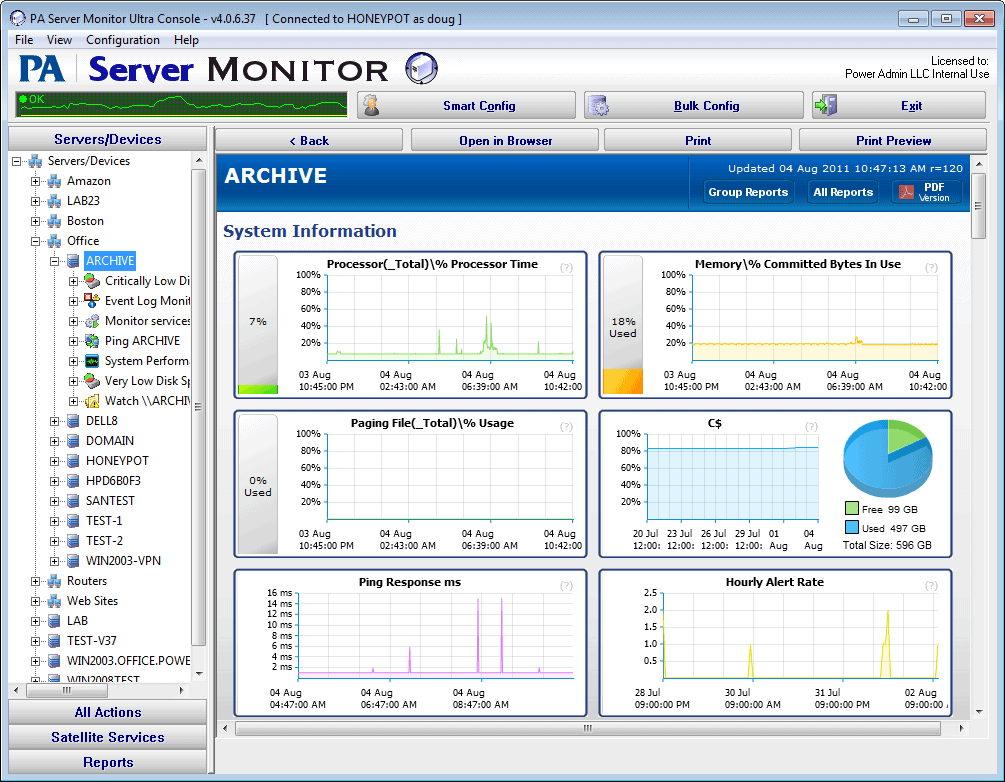1005x782 pixels.
Task: Switch to the All Actions panel
Action: [108, 712]
